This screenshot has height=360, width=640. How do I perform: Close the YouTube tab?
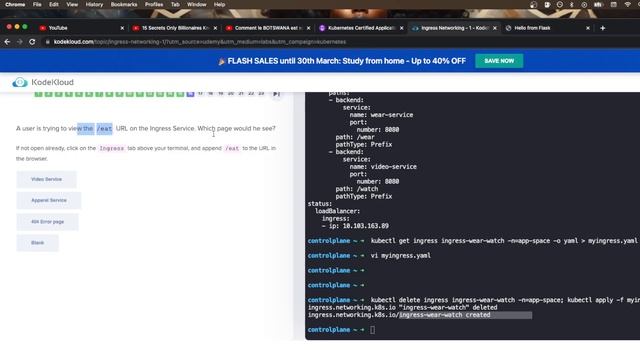pos(122,28)
